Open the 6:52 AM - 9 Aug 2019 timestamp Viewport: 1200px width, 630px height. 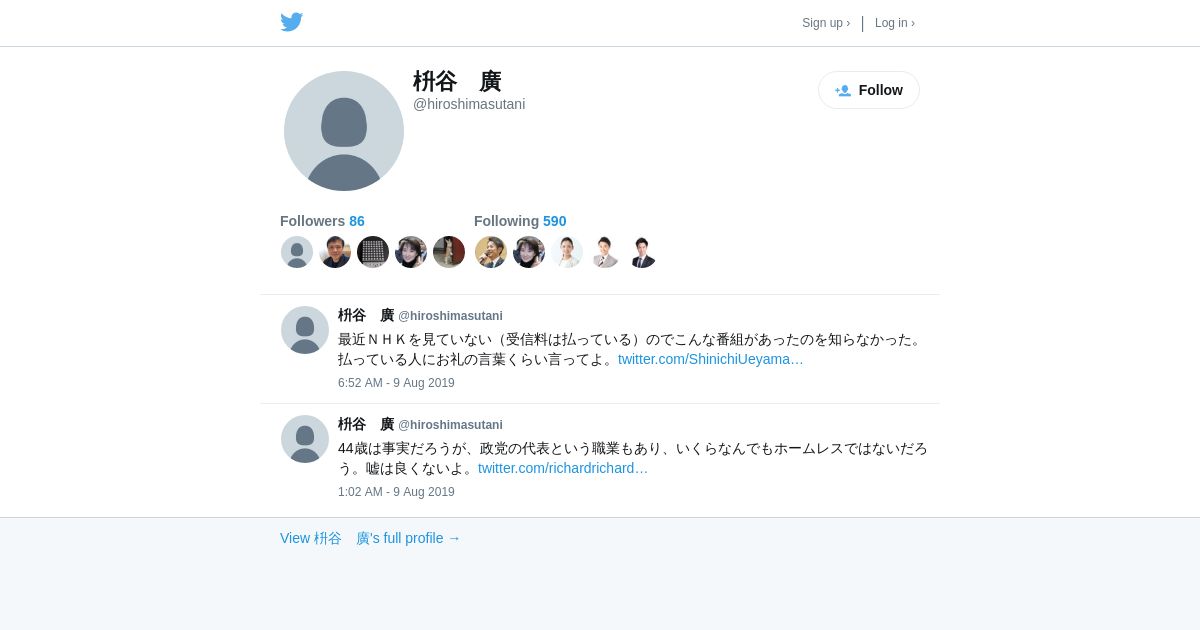click(396, 383)
